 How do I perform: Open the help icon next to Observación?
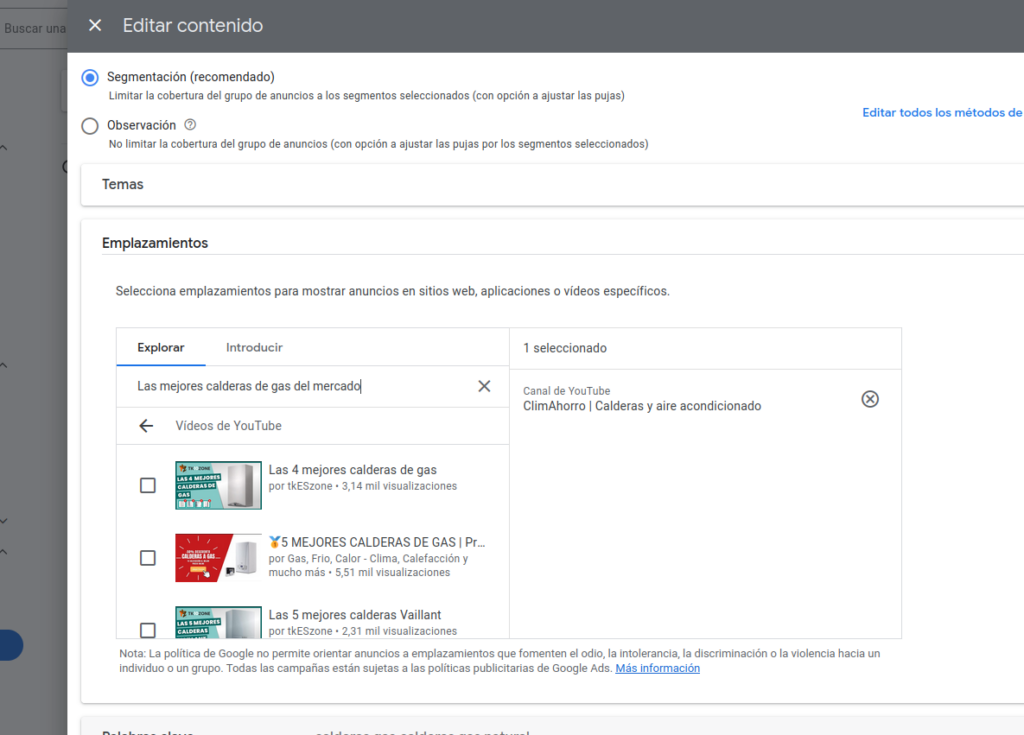[190, 125]
